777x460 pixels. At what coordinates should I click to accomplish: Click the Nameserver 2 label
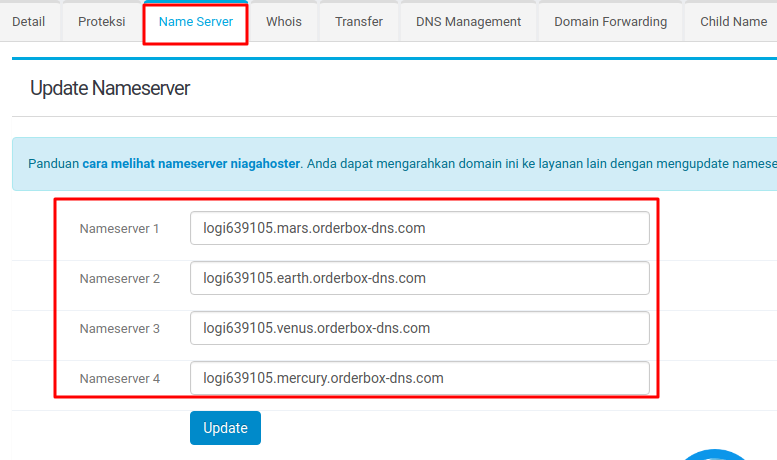pyautogui.click(x=120, y=279)
